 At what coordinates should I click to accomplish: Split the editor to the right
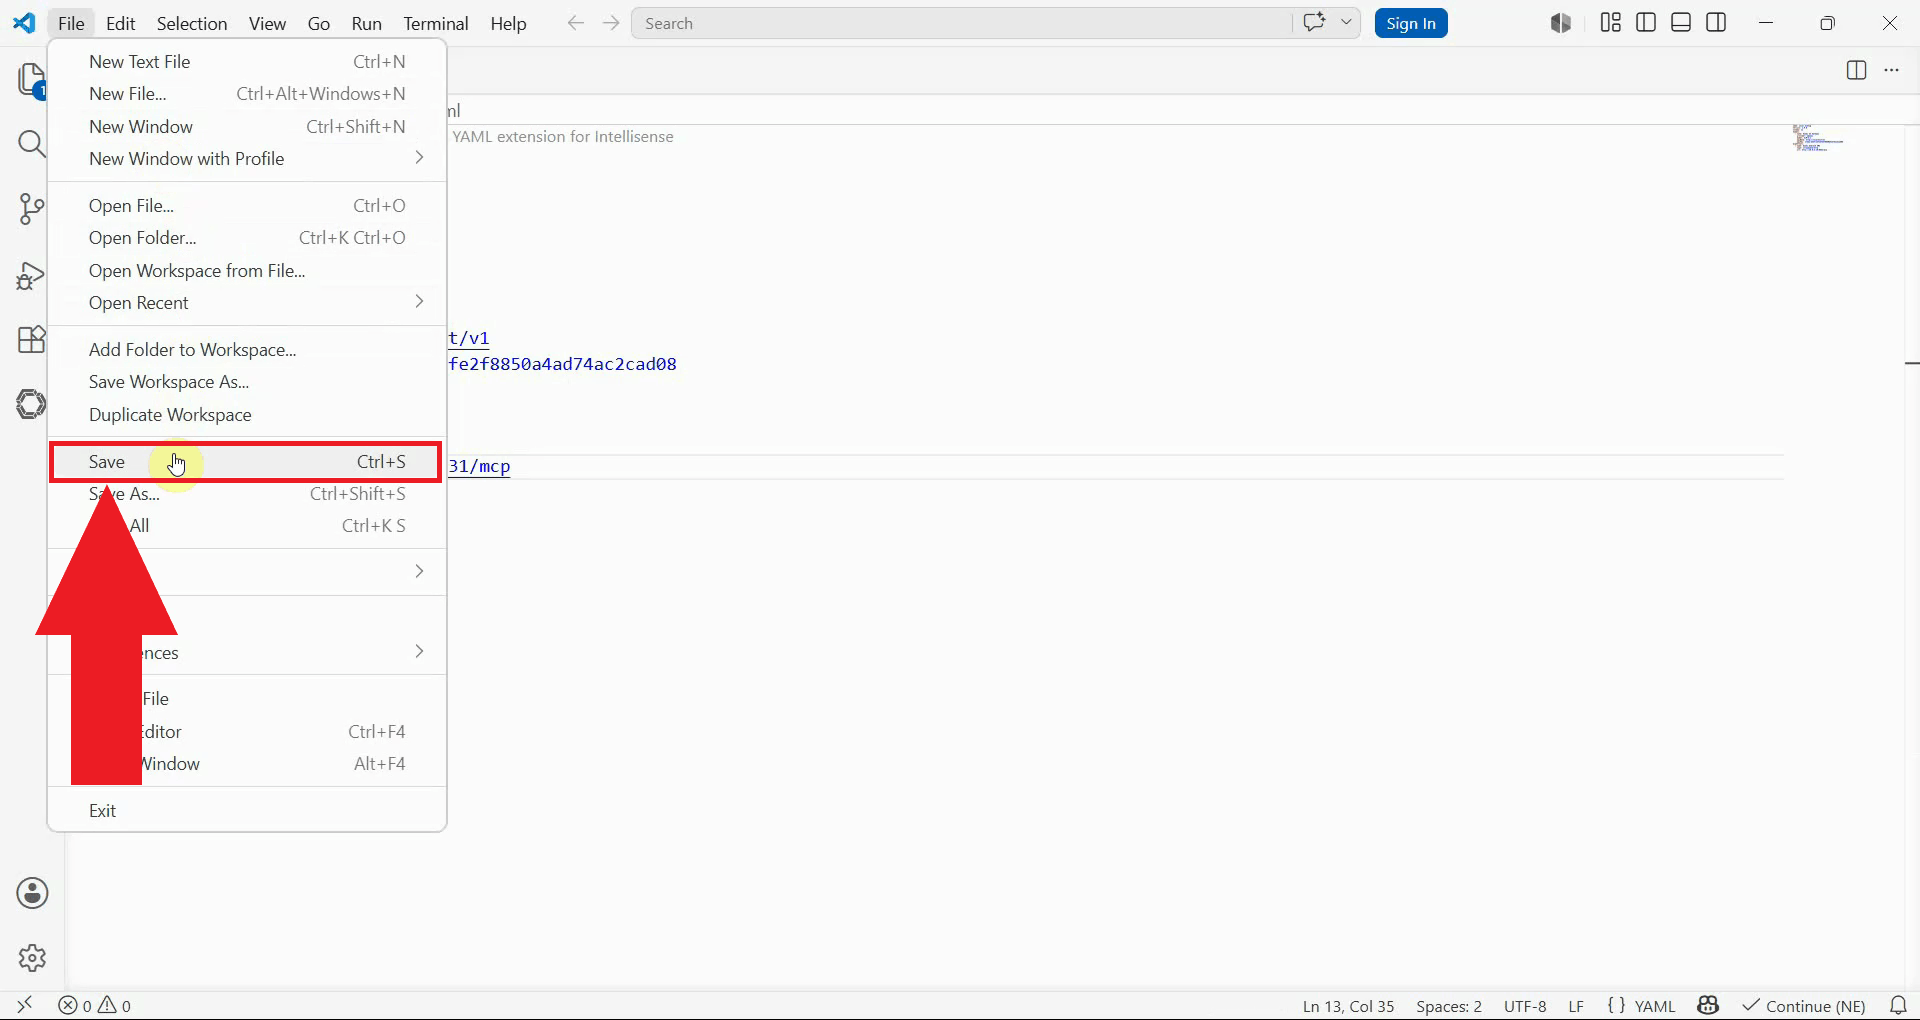[x=1856, y=70]
